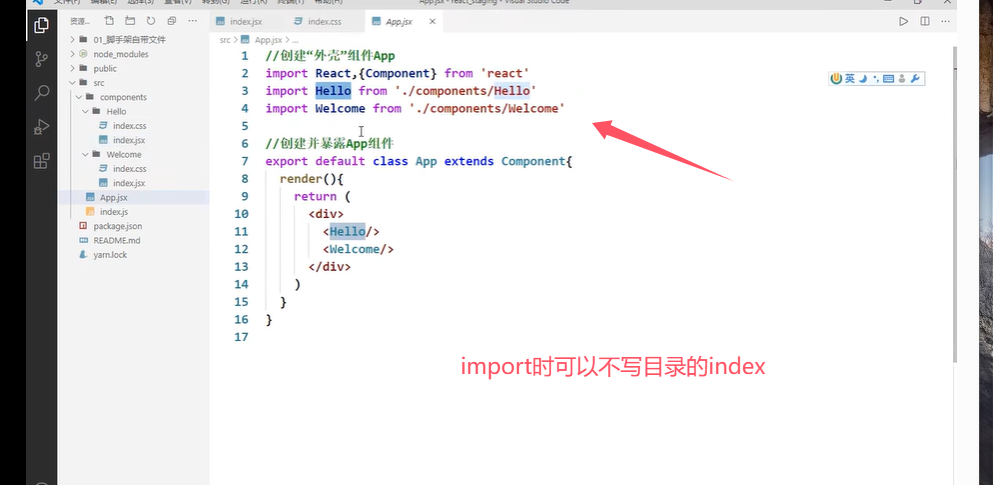Open the Source Control view
This screenshot has width=993, height=485.
pyautogui.click(x=41, y=60)
